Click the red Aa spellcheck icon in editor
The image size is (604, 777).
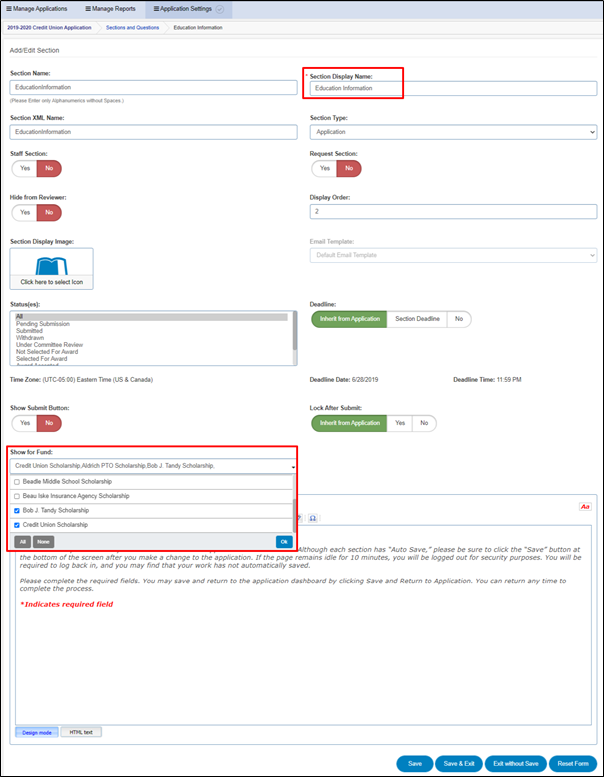coord(585,507)
